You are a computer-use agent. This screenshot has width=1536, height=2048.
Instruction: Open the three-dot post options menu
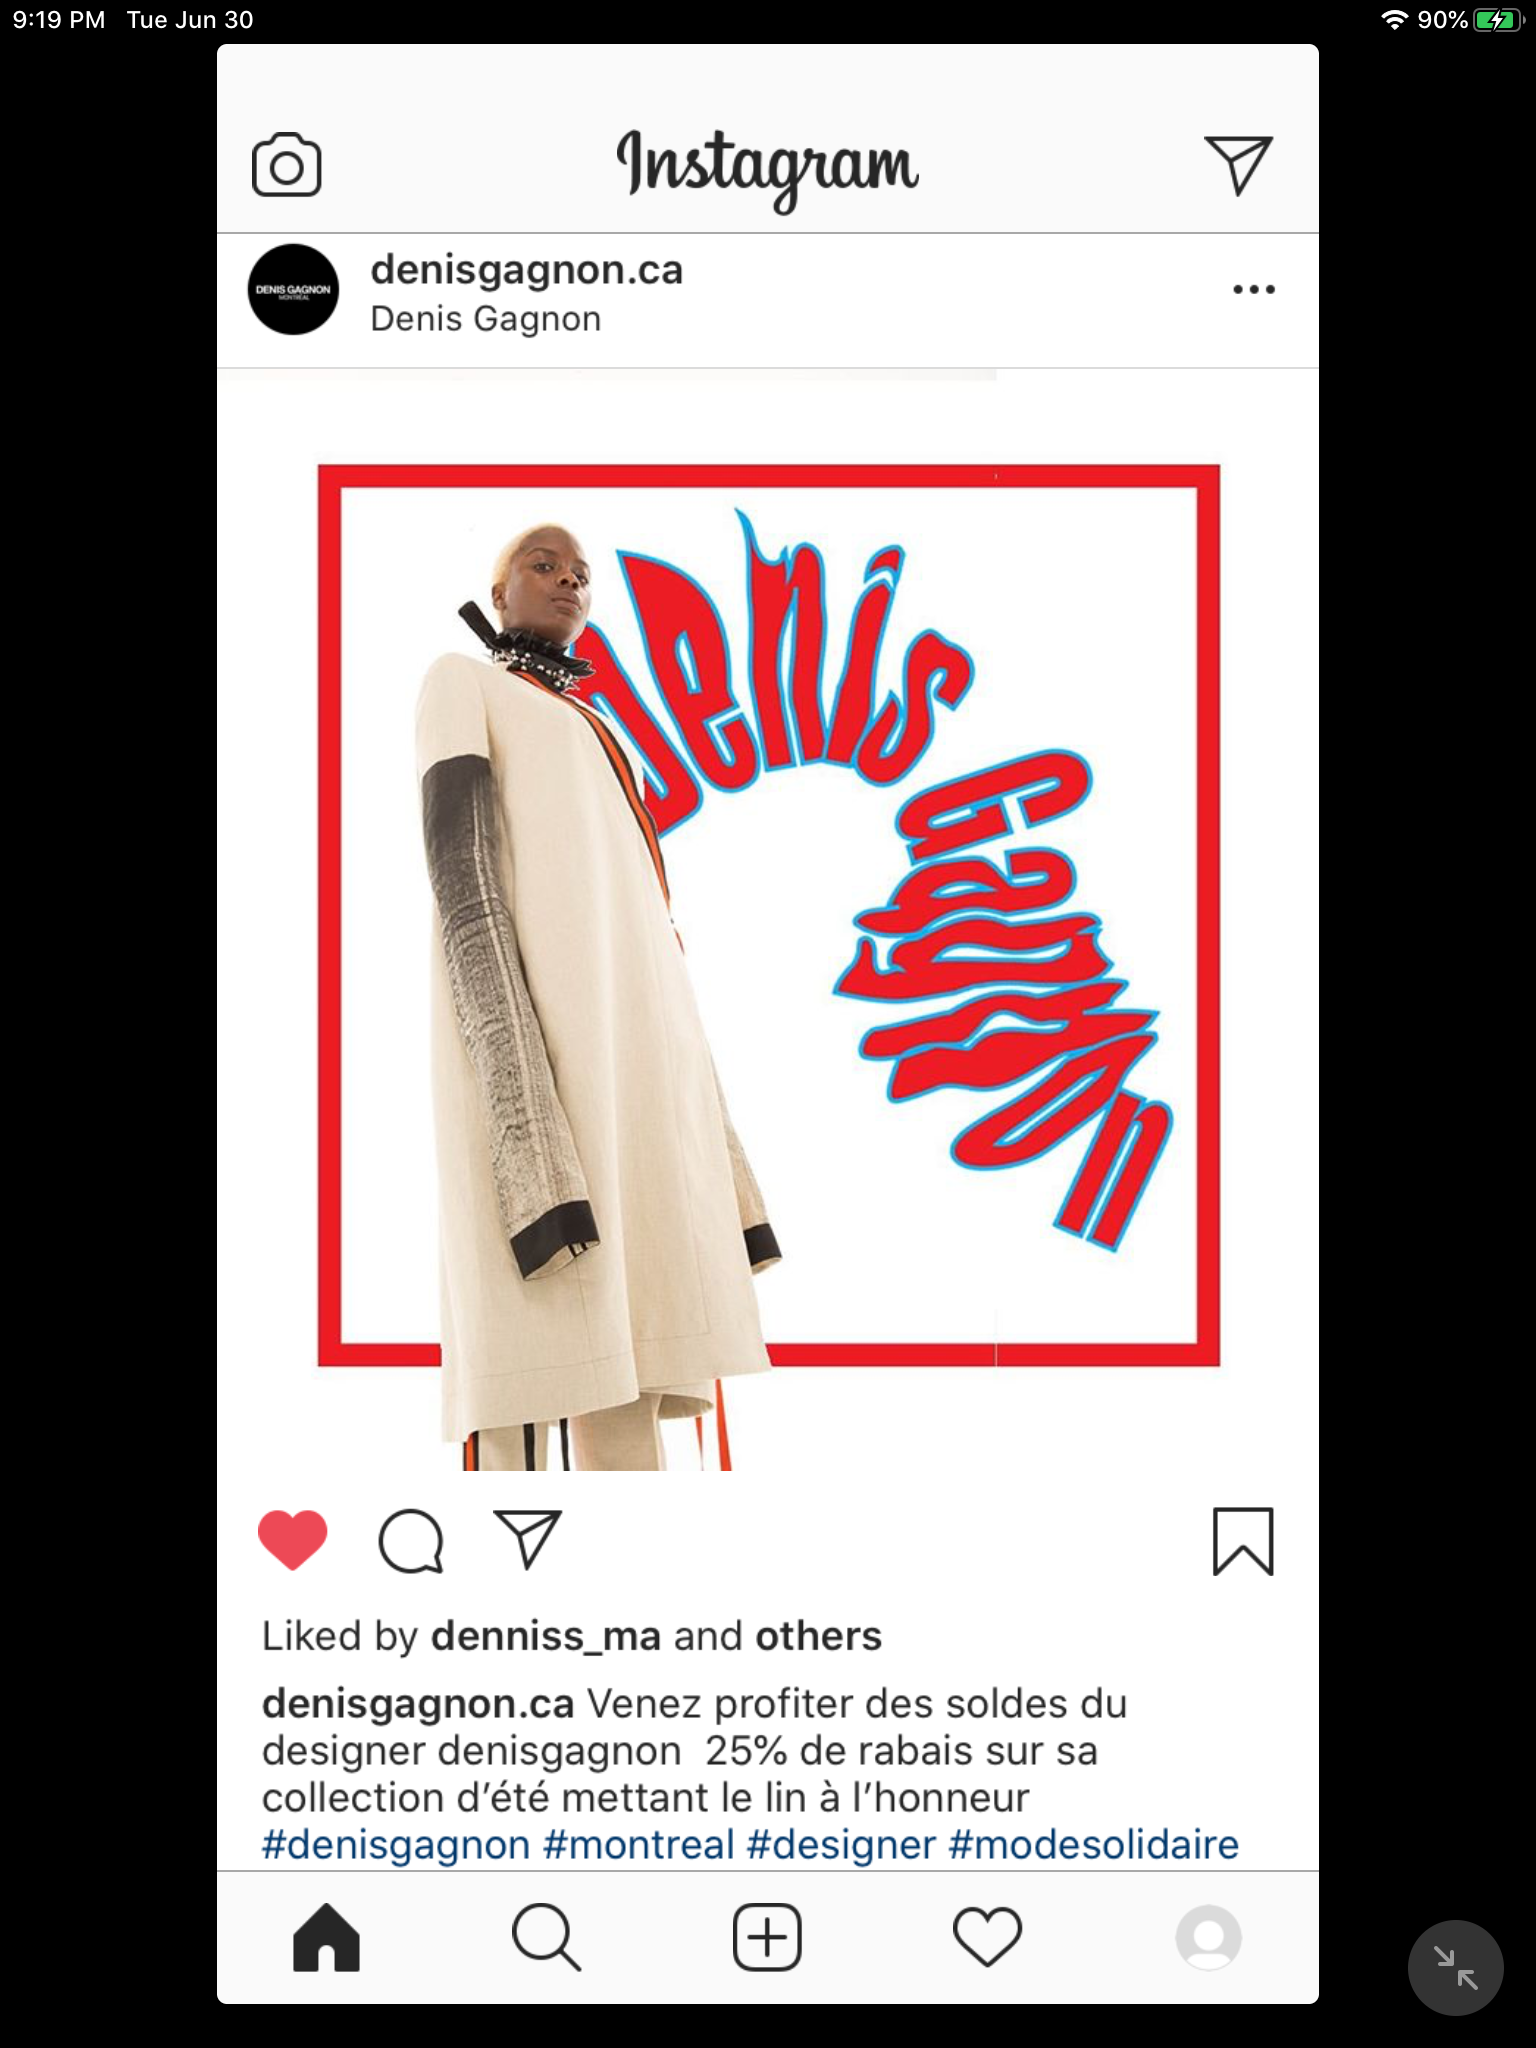(1253, 290)
